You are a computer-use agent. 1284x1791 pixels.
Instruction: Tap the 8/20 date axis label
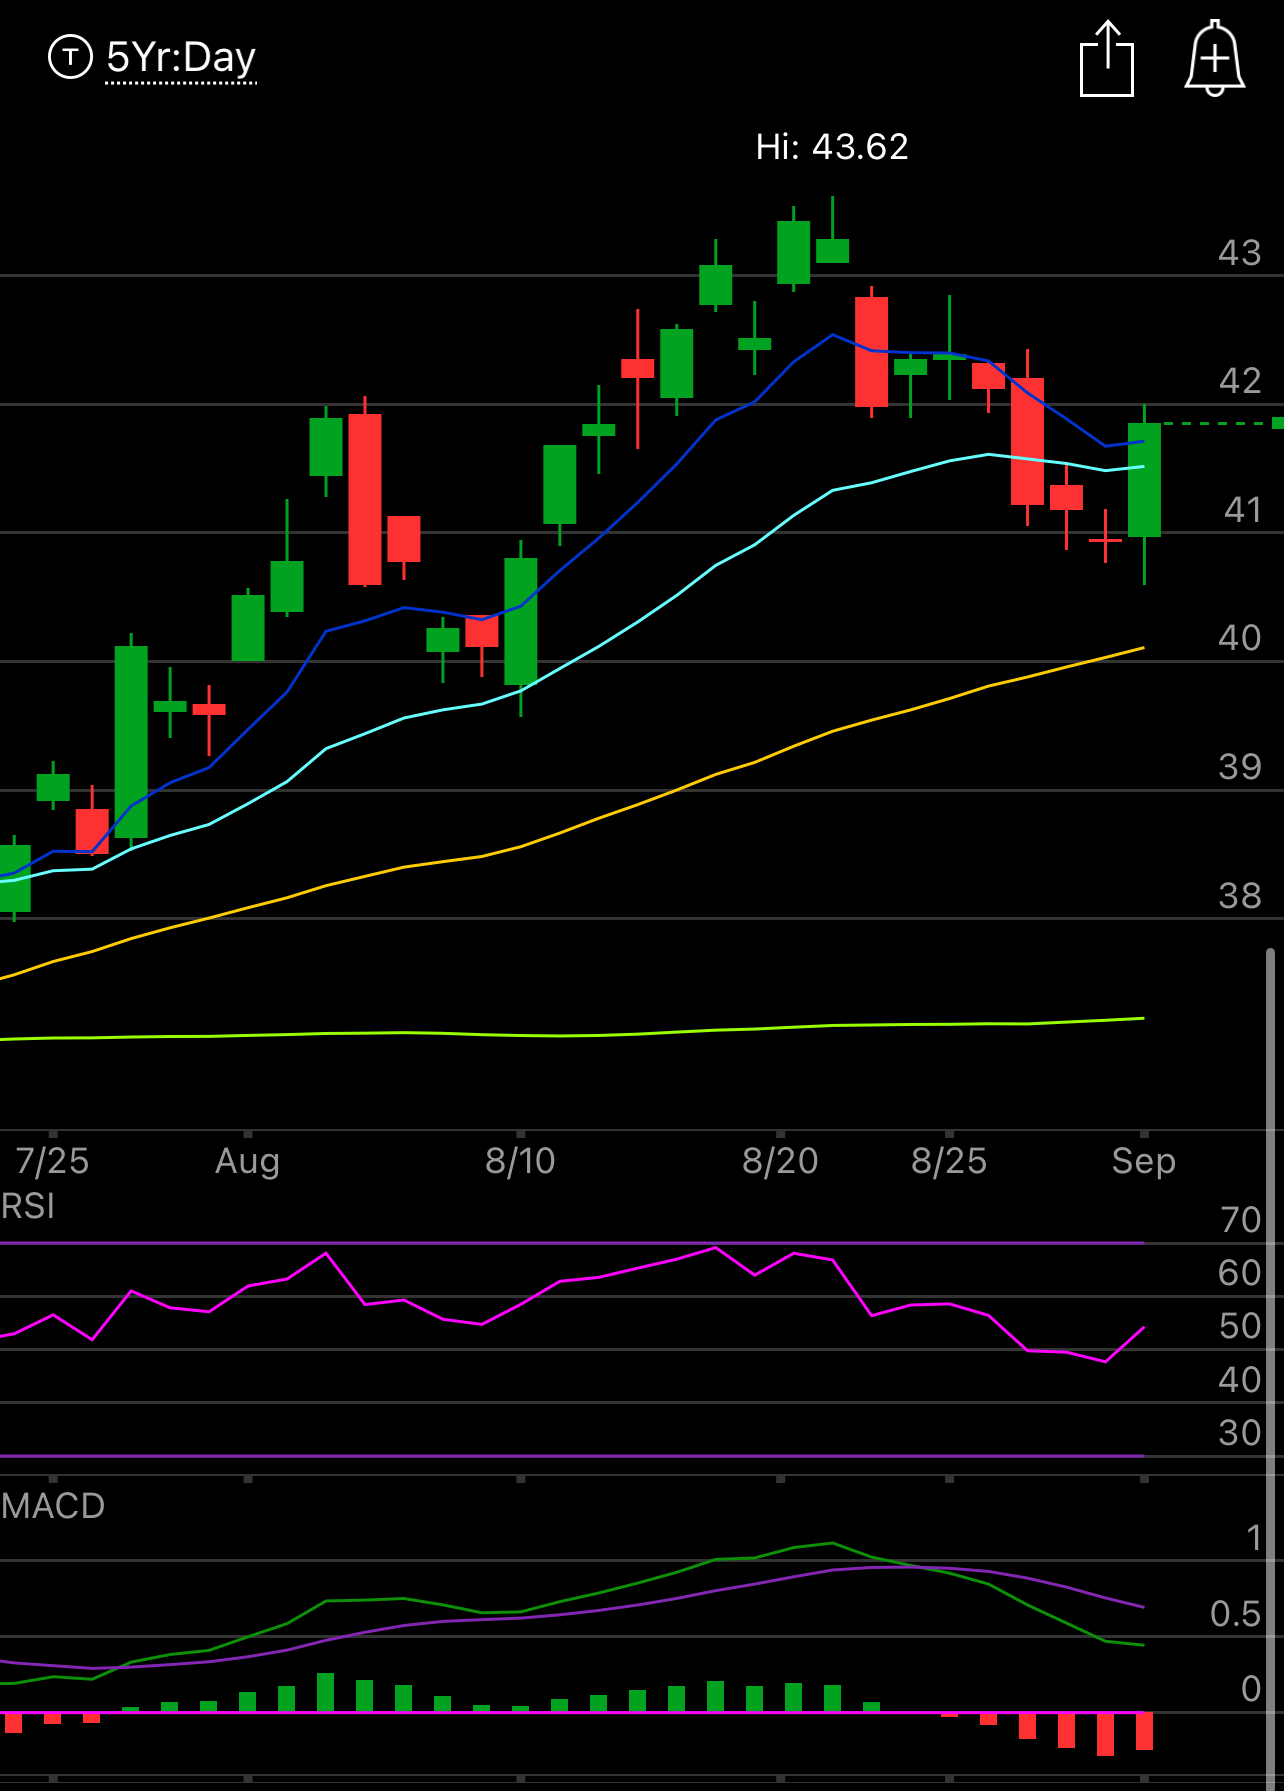coord(780,1161)
